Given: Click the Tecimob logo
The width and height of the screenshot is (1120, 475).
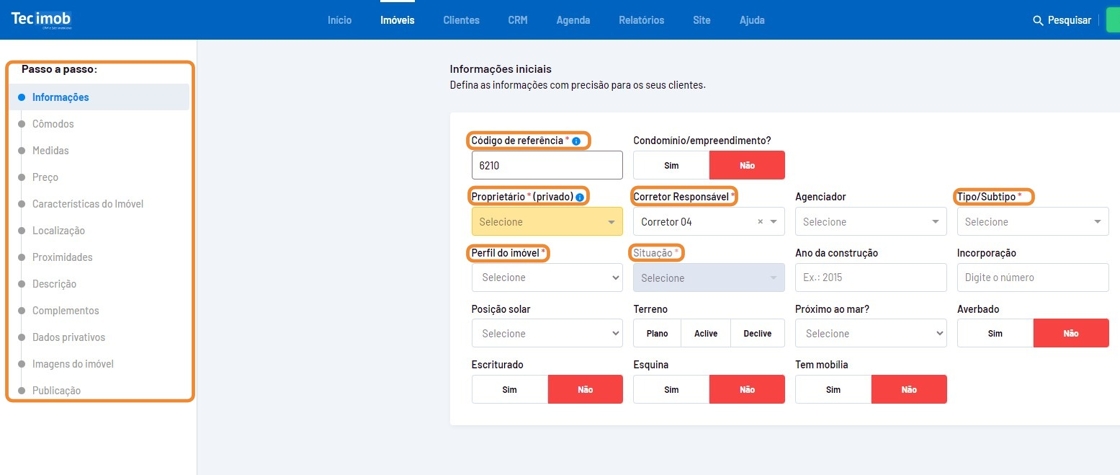Looking at the screenshot, I should click(41, 19).
